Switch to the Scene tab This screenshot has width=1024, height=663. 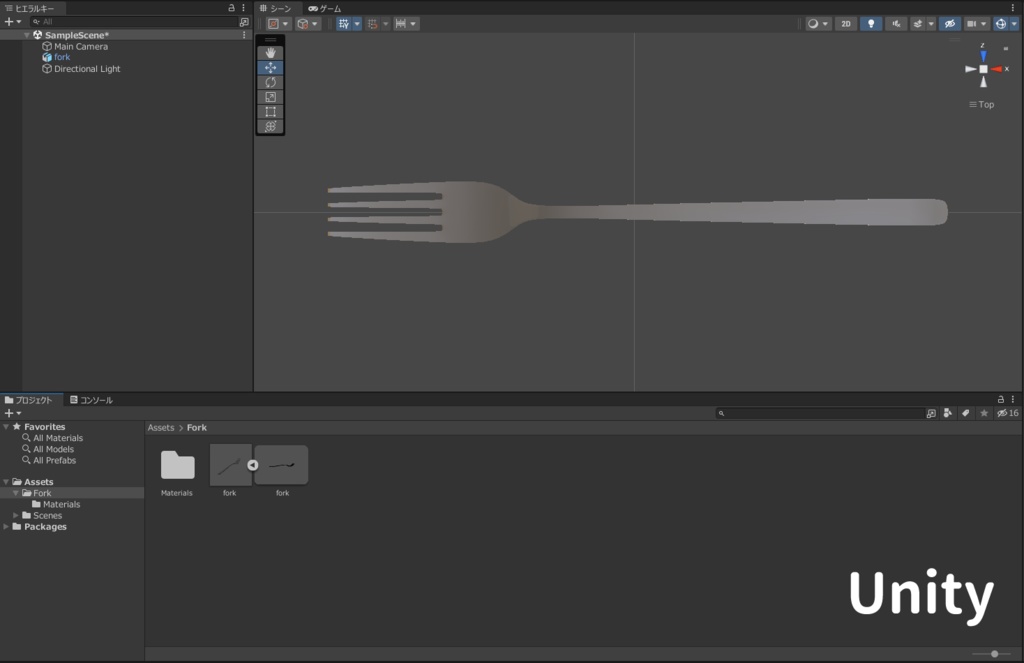click(x=276, y=8)
